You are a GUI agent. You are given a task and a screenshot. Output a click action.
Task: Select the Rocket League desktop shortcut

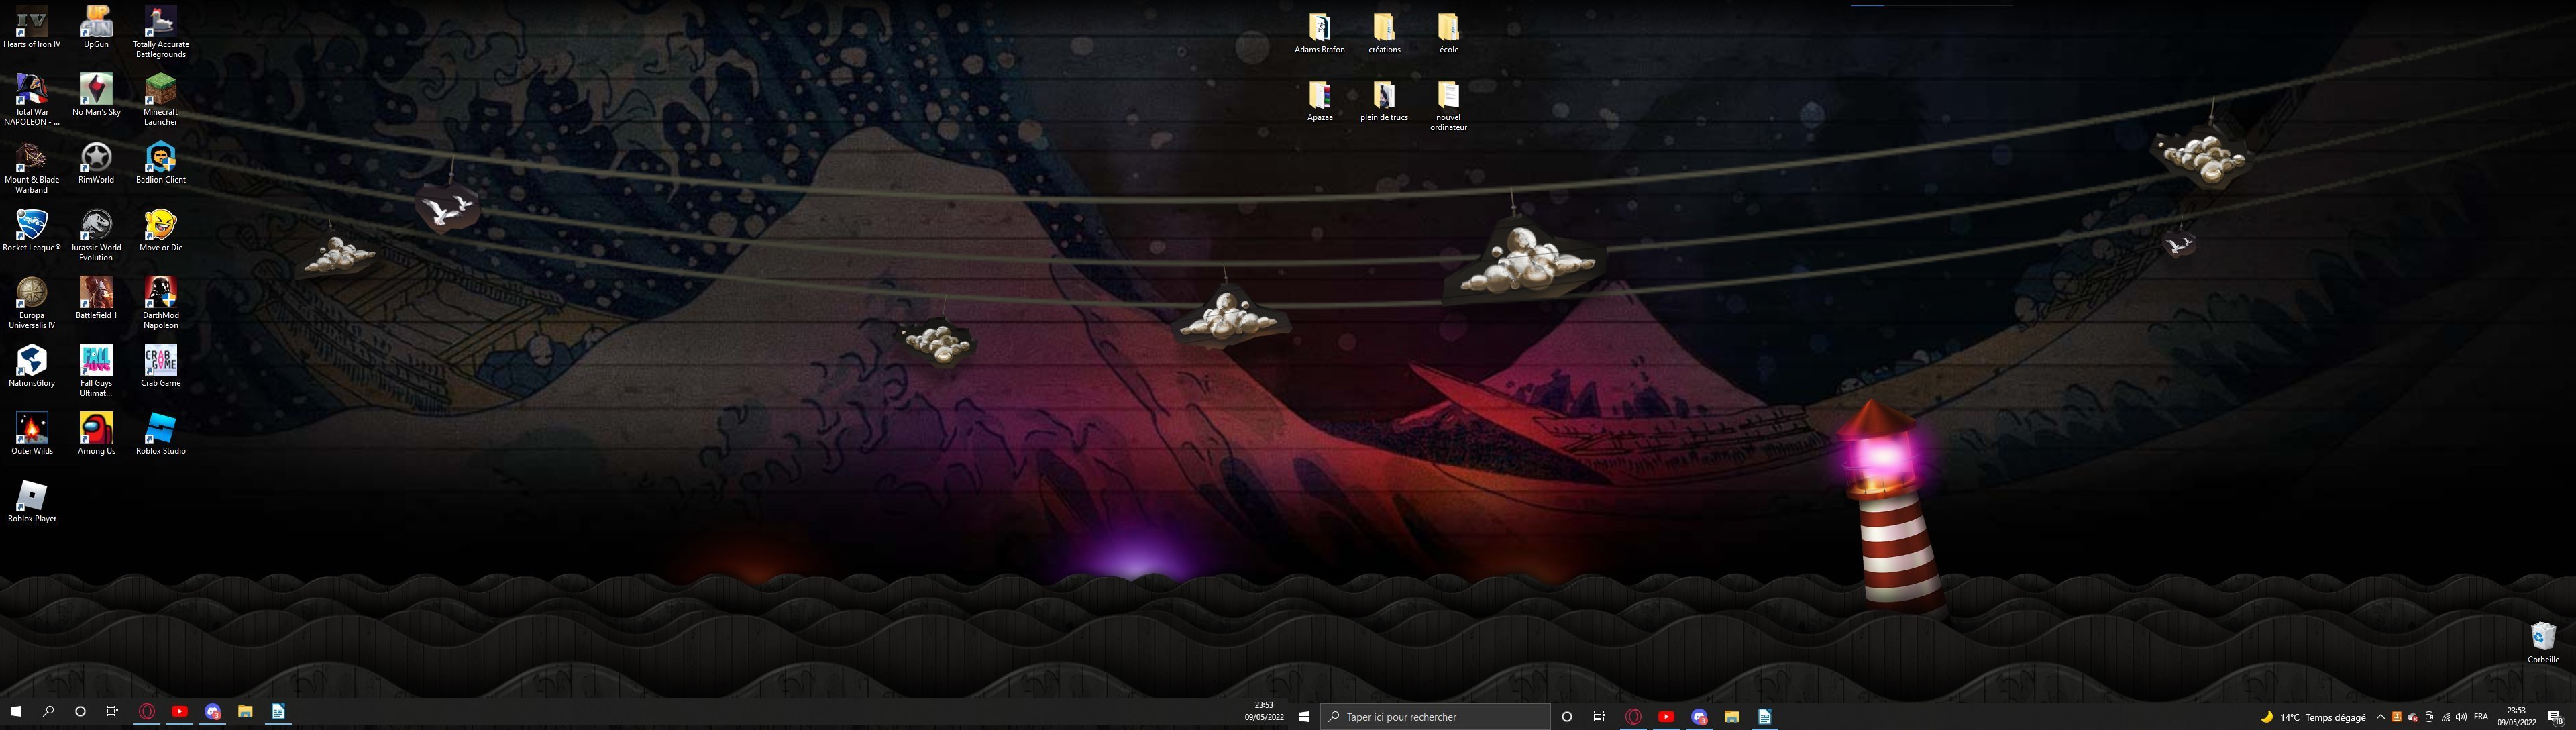tap(31, 227)
